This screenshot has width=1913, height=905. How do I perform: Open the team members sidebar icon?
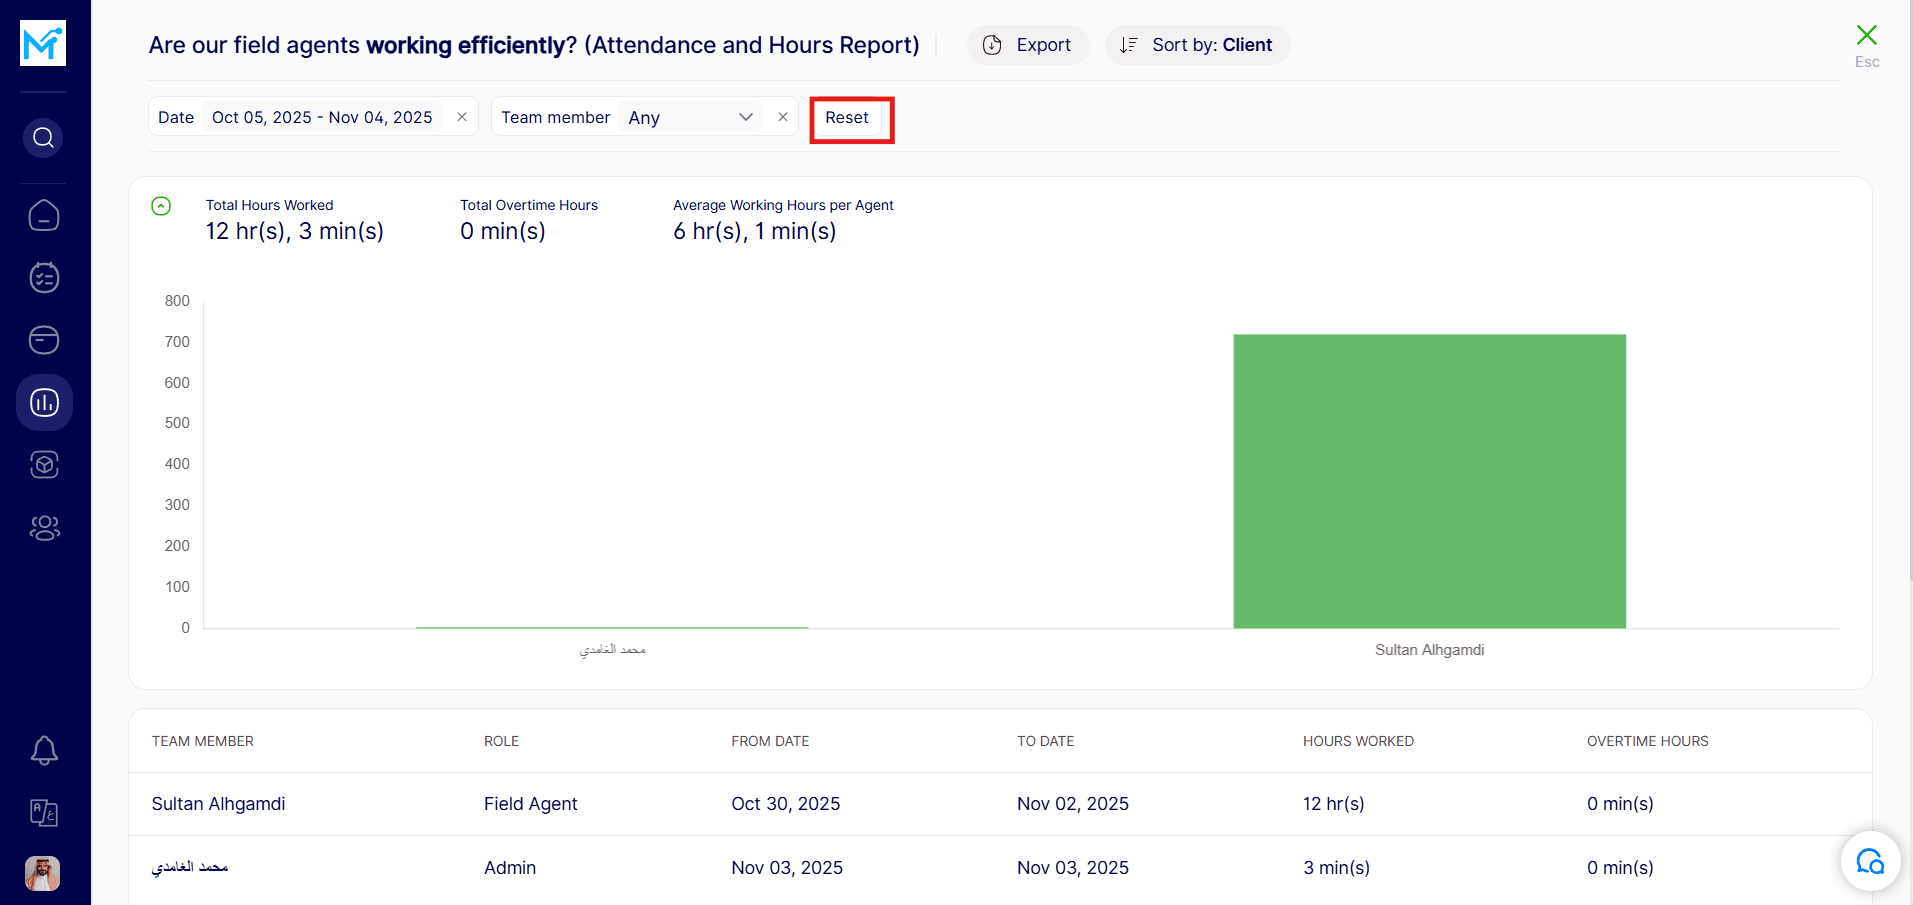click(x=44, y=527)
